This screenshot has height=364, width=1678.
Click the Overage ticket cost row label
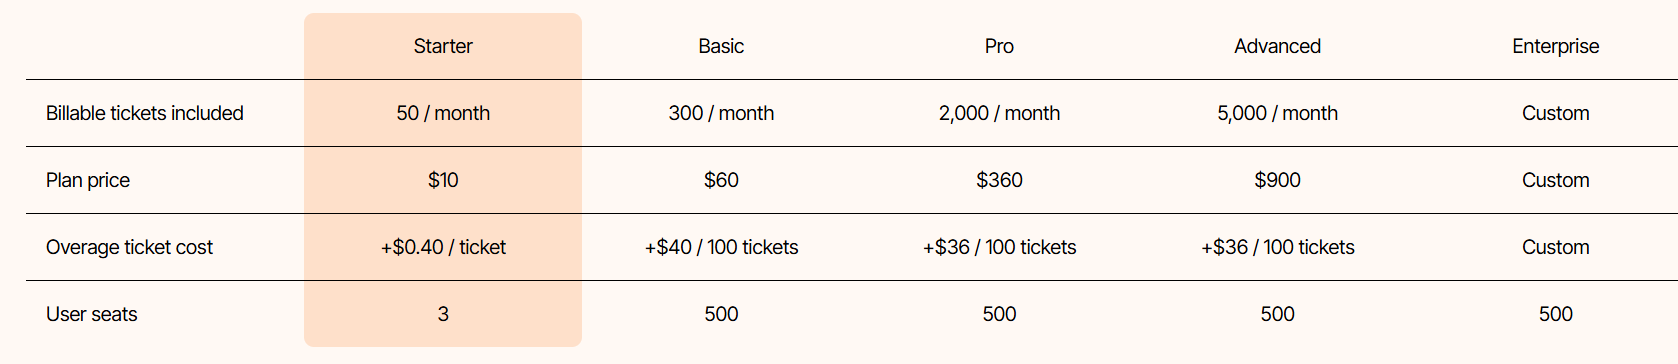pyautogui.click(x=129, y=247)
